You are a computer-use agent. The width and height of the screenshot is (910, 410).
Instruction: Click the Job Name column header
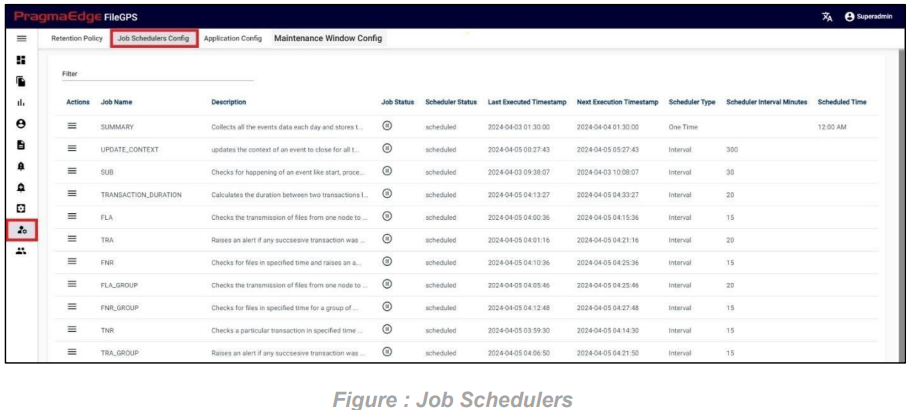[116, 102]
